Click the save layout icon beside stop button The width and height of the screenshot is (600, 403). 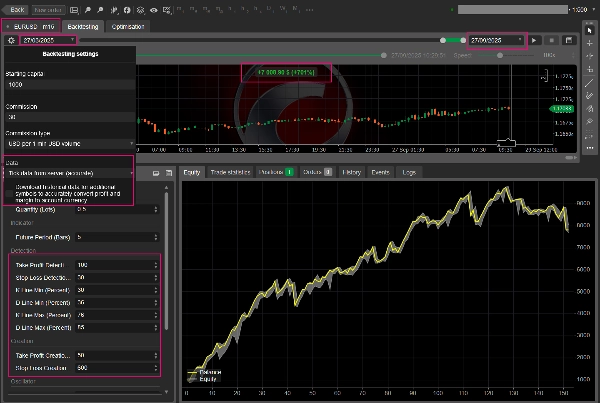[x=567, y=40]
